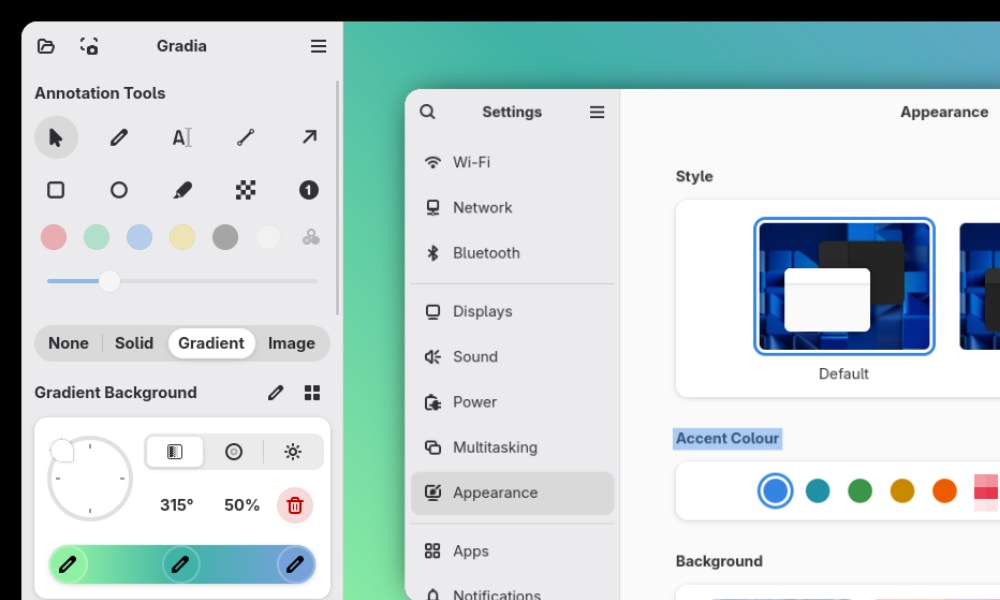1000x600 pixels.
Task: Switch background mode to Solid
Action: [134, 343]
